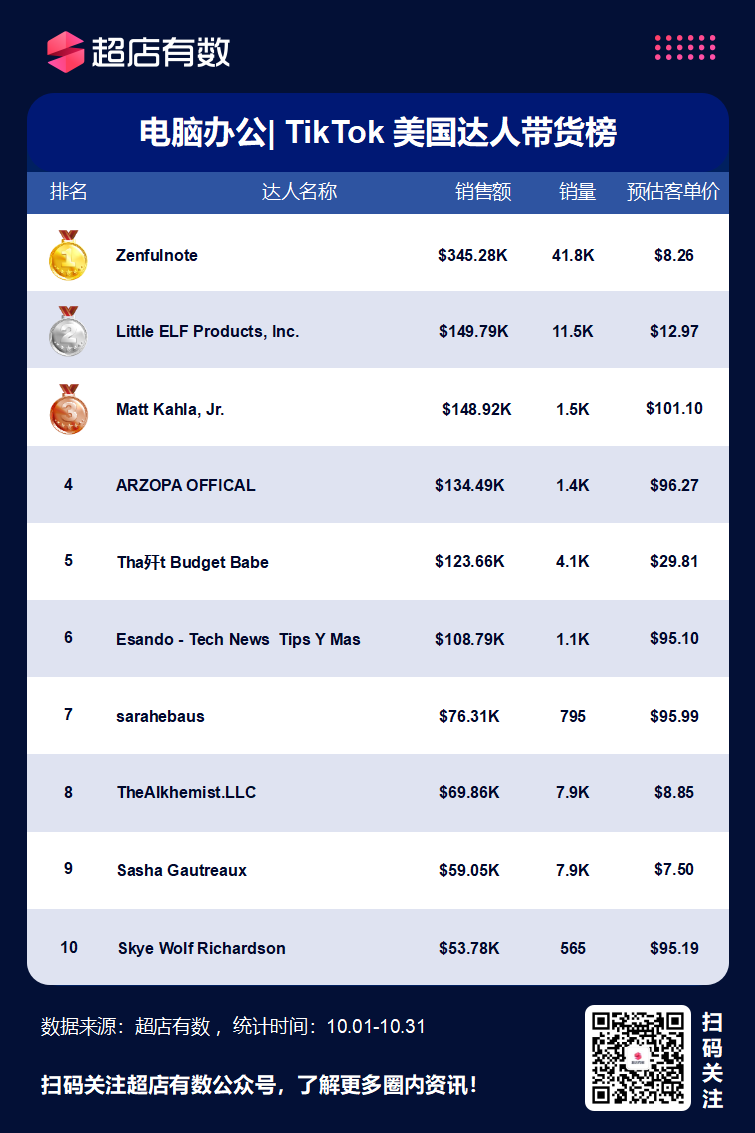Click the bronze third-place medal icon
The width and height of the screenshot is (755, 1133).
69,409
